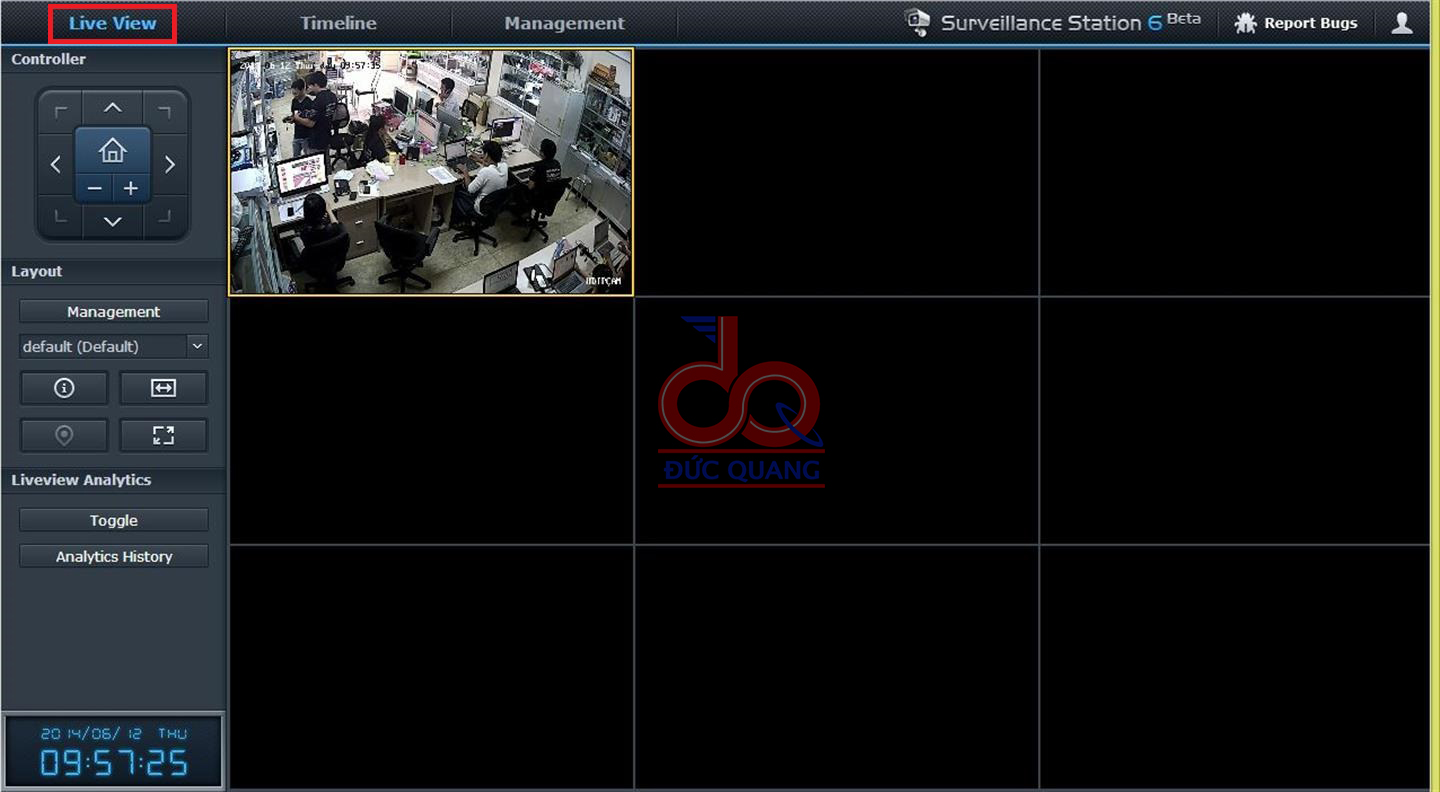Screen dimensions: 1440x792
Task: Click the Report Bugs button
Action: click(x=1297, y=23)
